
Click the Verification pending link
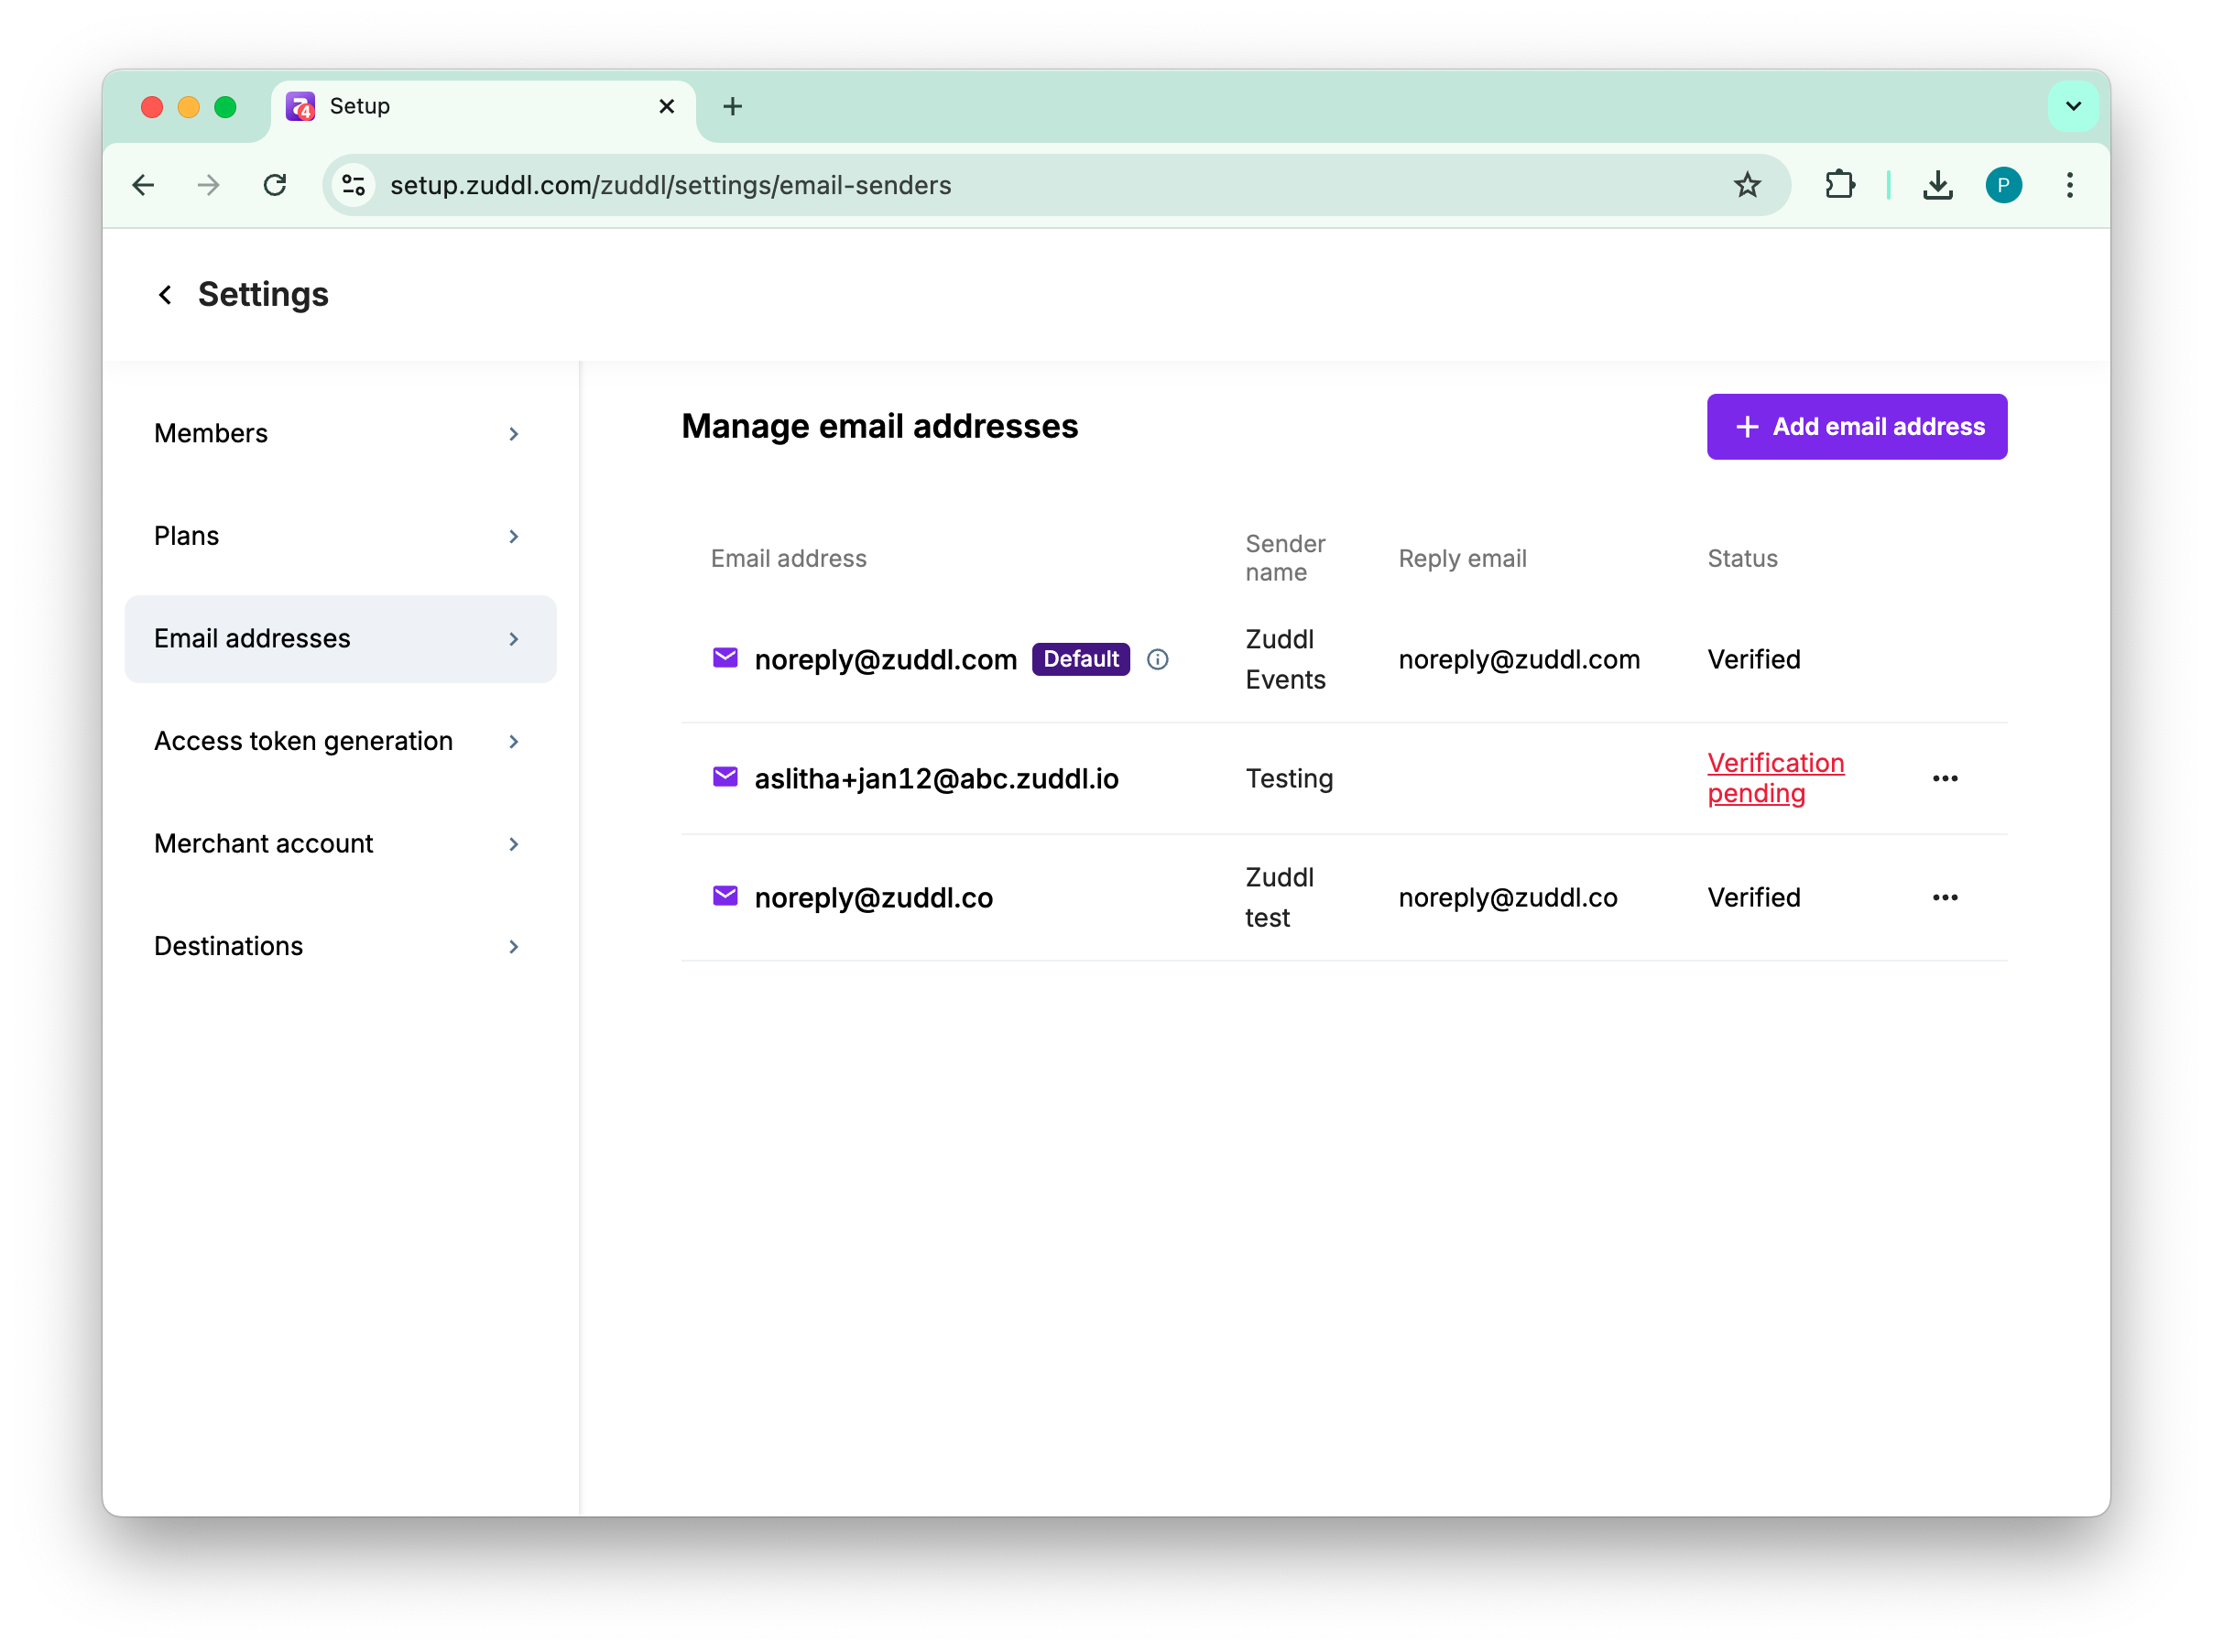[x=1775, y=778]
